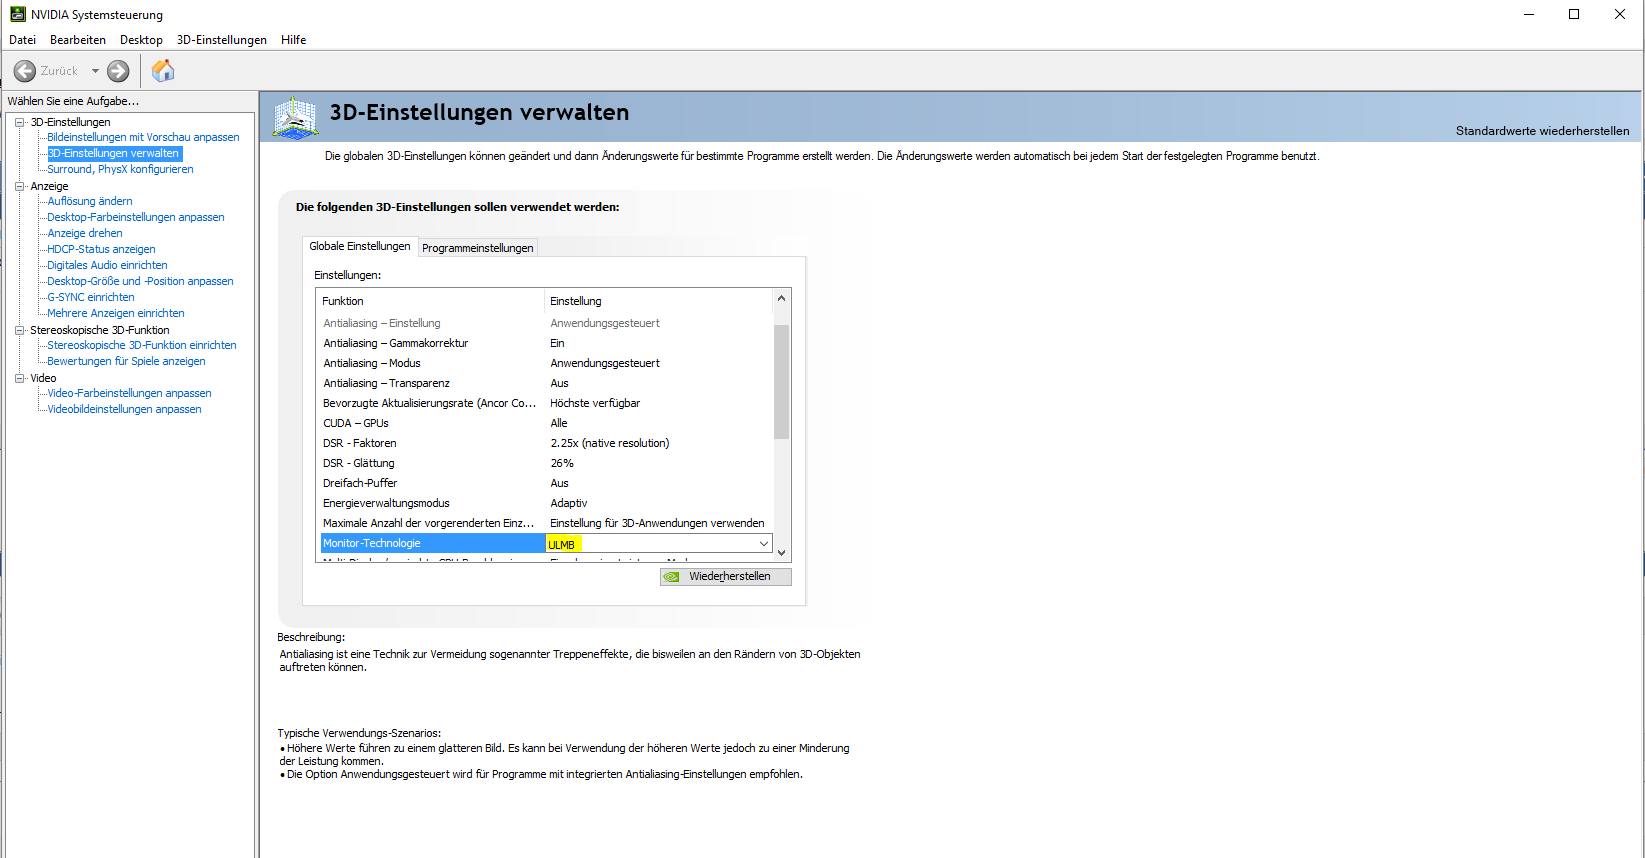Select the Bevorzugte Aktualisierungsrate row
Image resolution: width=1645 pixels, height=858 pixels.
(546, 403)
